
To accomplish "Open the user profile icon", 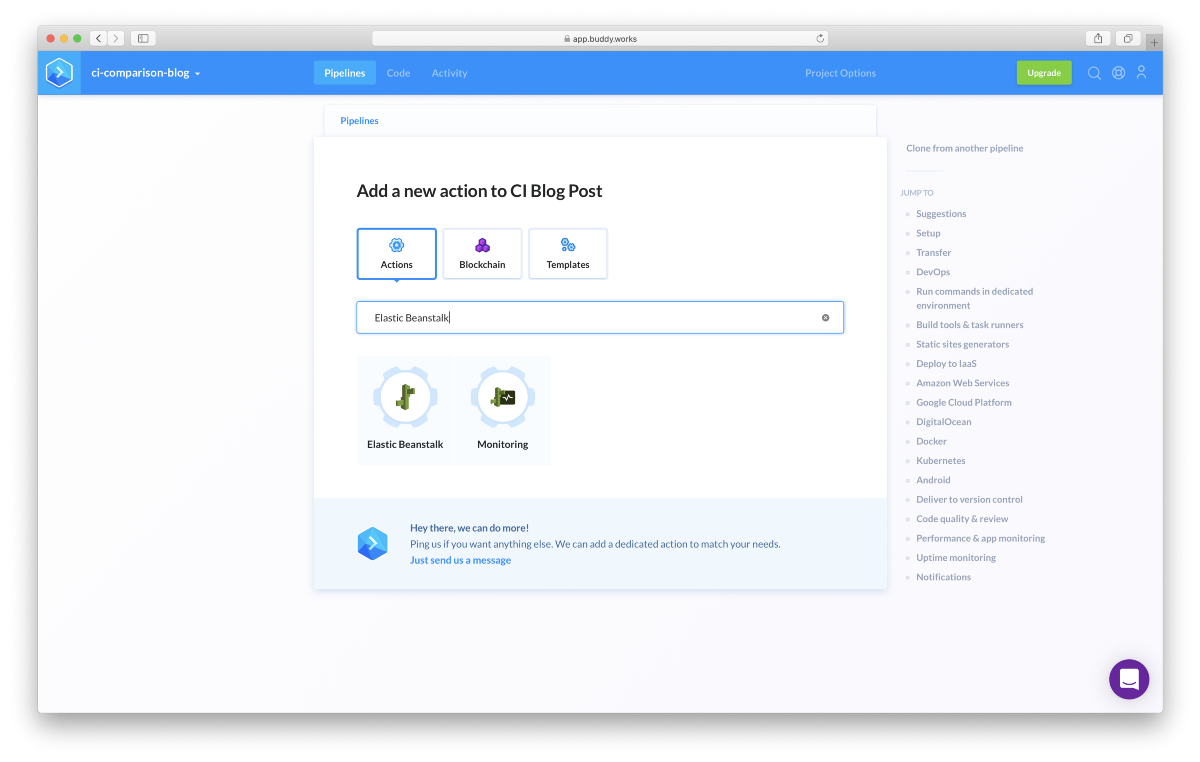I will tap(1142, 73).
